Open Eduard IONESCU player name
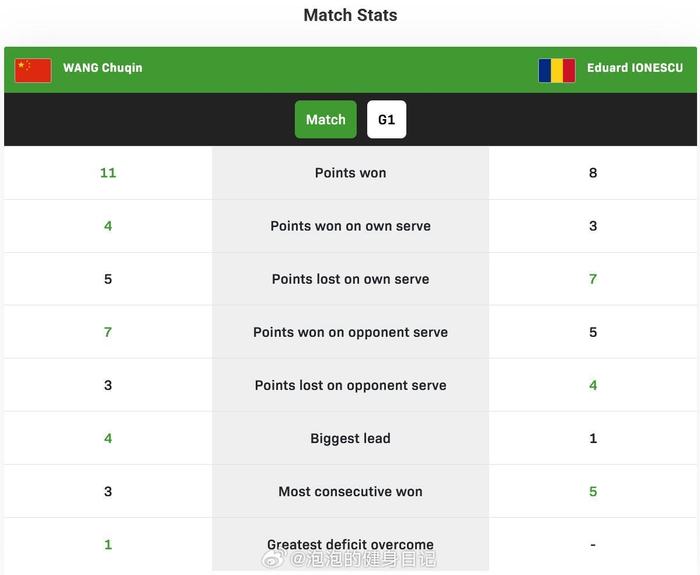 tap(635, 68)
